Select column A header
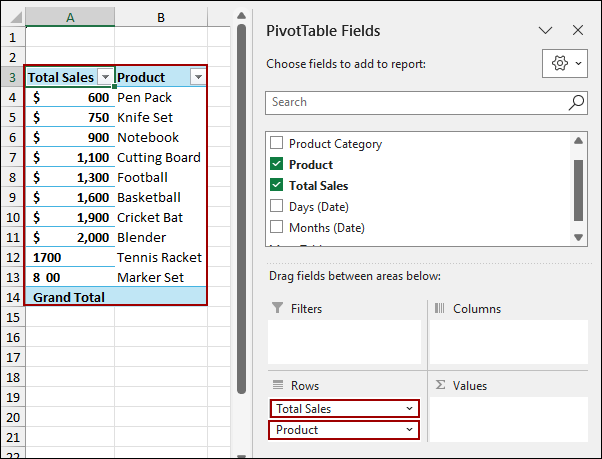The height and width of the screenshot is (459, 602). pos(70,17)
